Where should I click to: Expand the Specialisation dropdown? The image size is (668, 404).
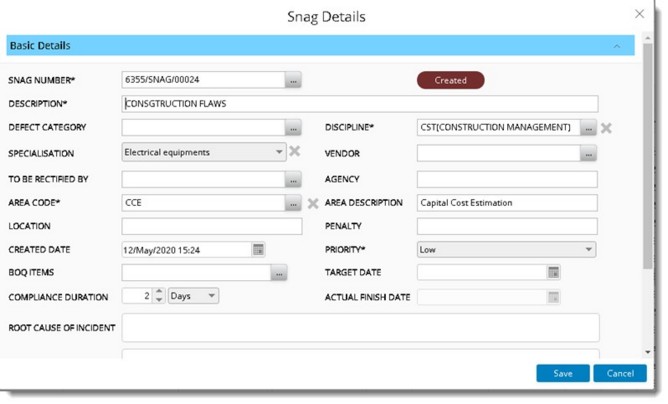(x=279, y=152)
